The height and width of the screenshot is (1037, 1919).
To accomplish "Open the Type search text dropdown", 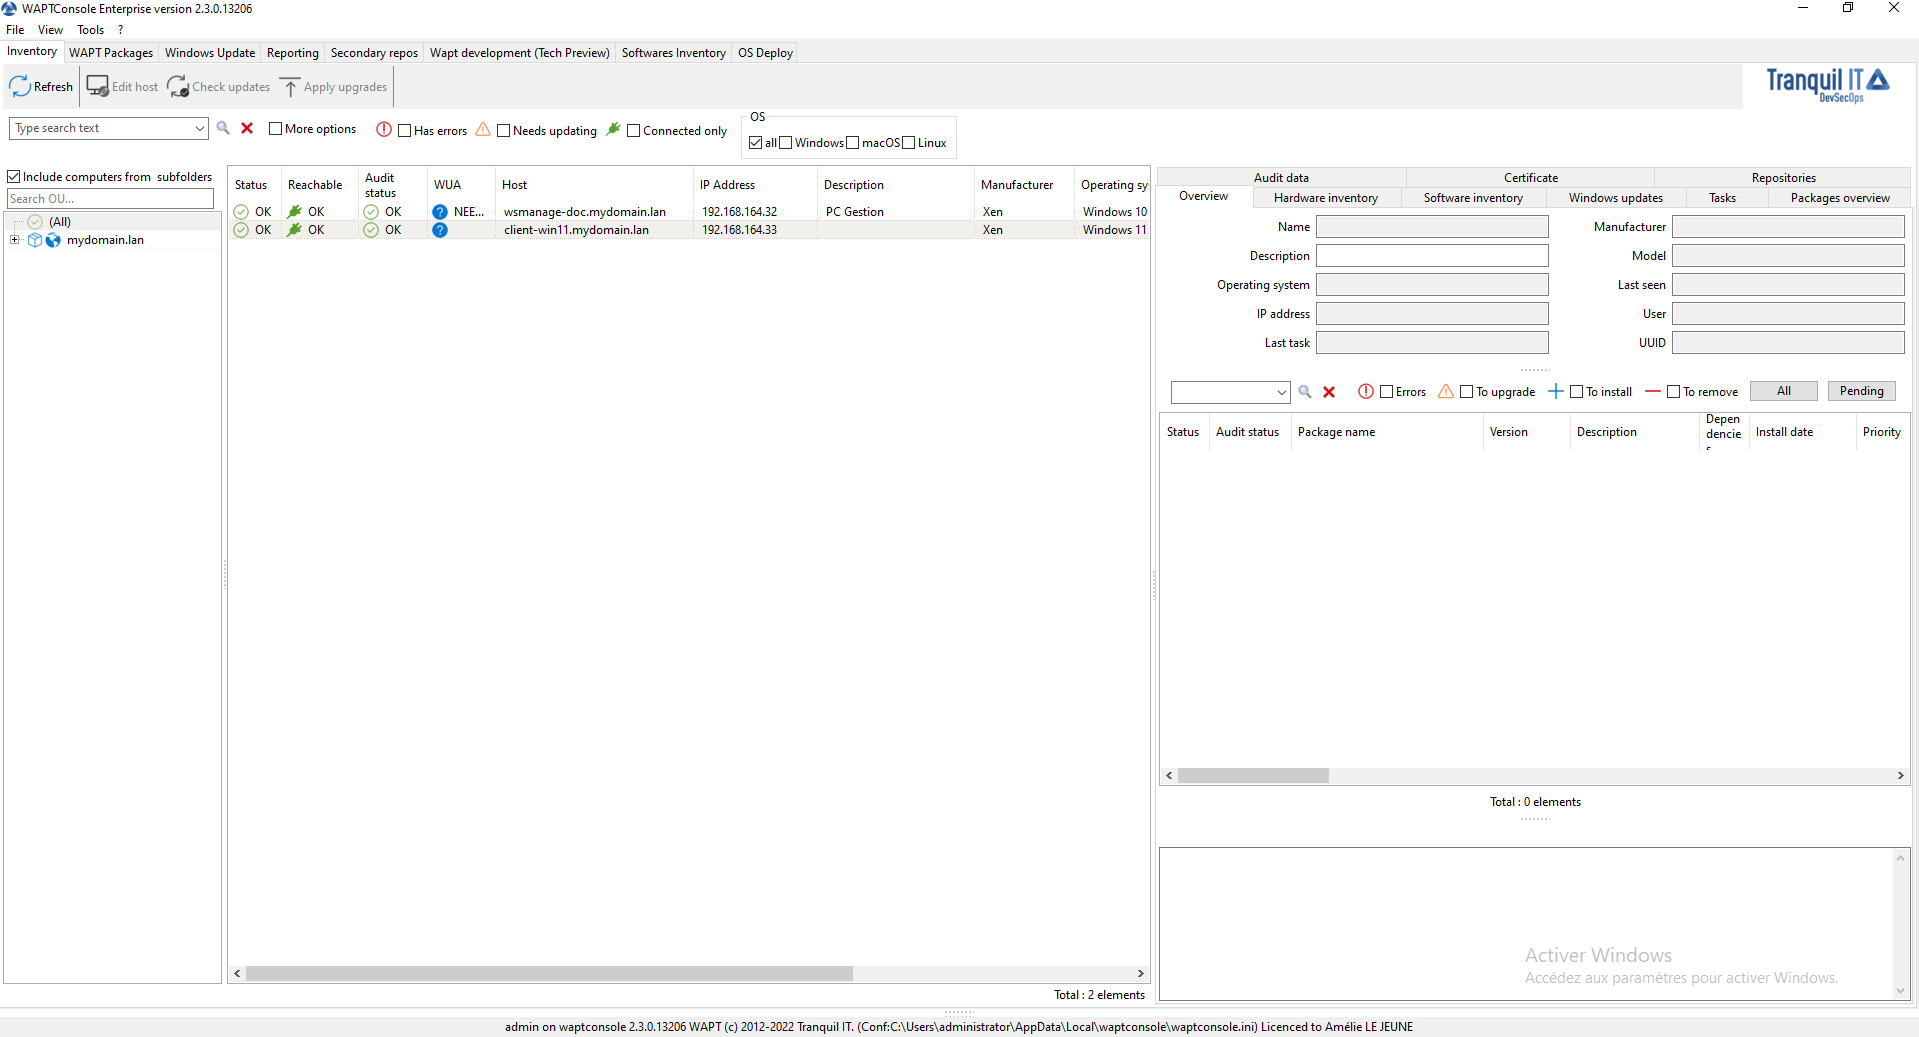I will 199,128.
